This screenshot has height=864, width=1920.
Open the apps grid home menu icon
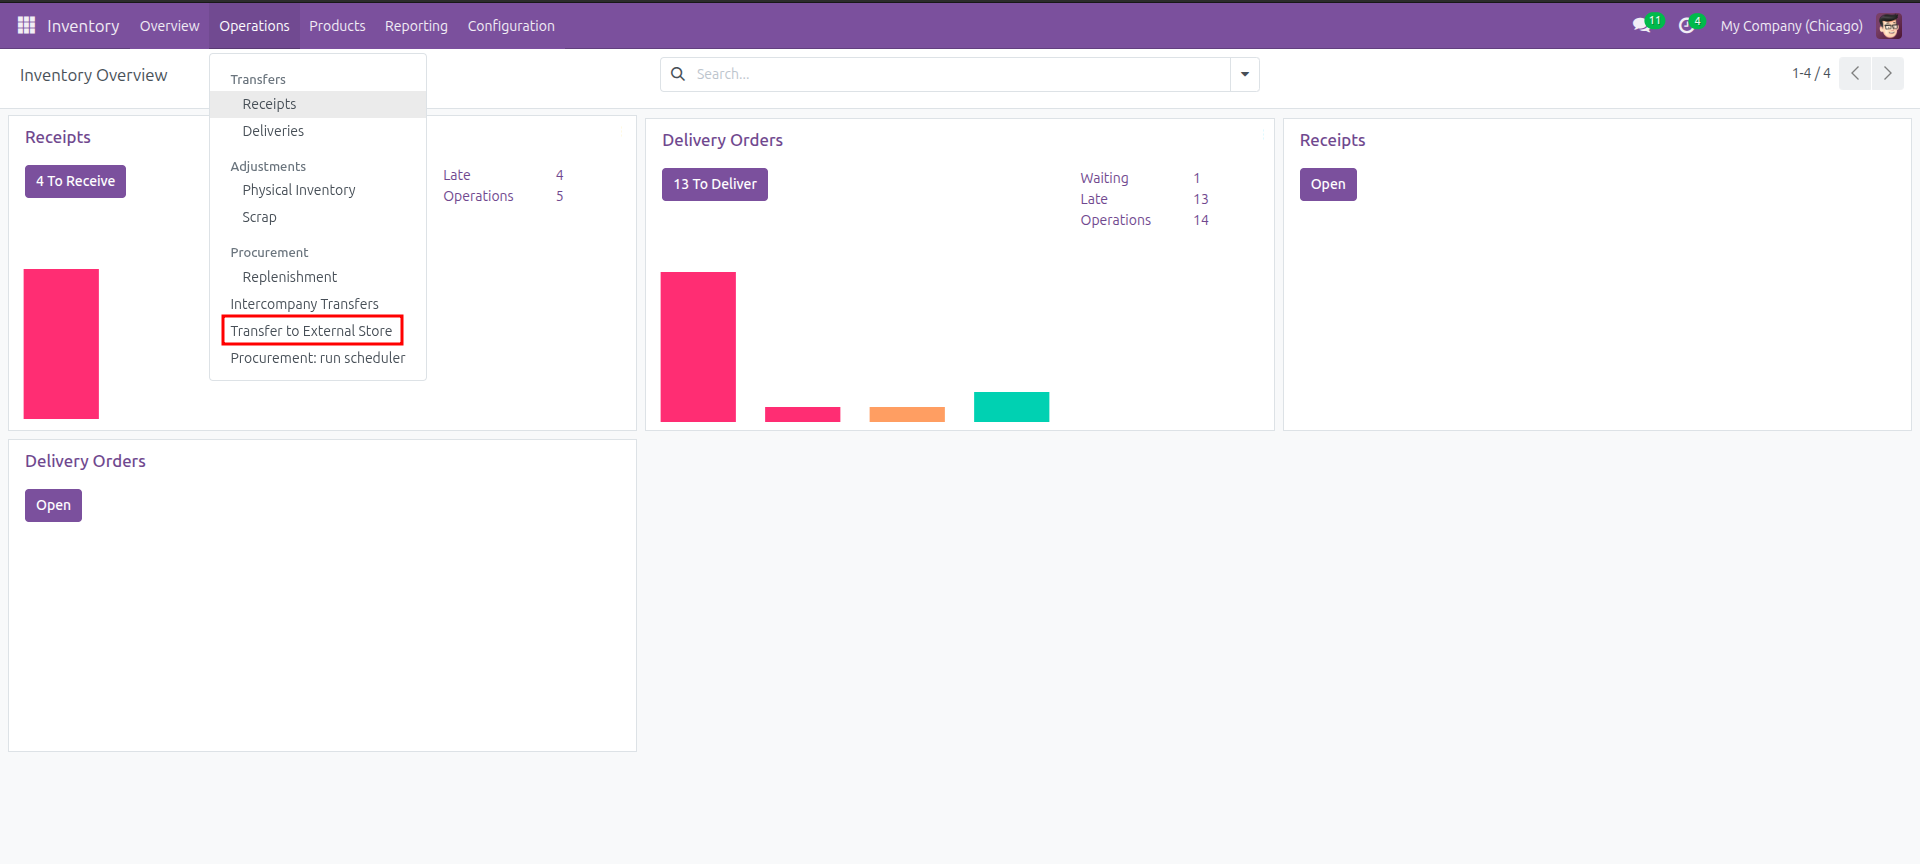pos(26,25)
